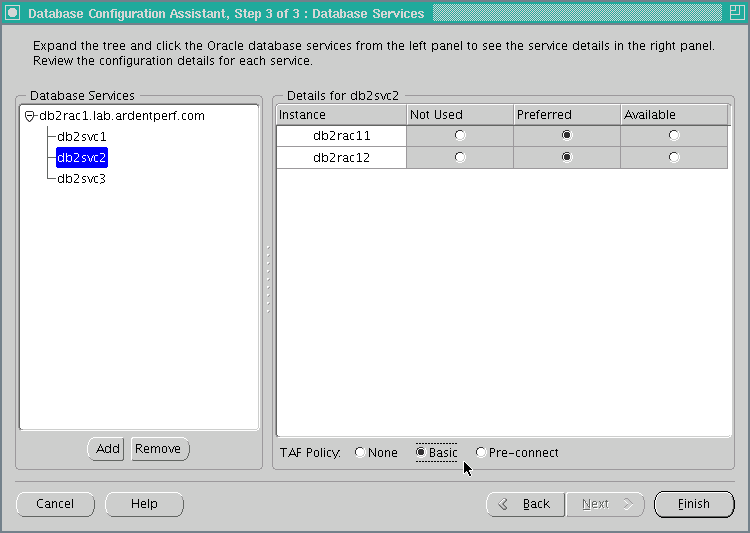The height and width of the screenshot is (533, 750).
Task: Click the panel divider handle between panes
Action: coord(267,278)
